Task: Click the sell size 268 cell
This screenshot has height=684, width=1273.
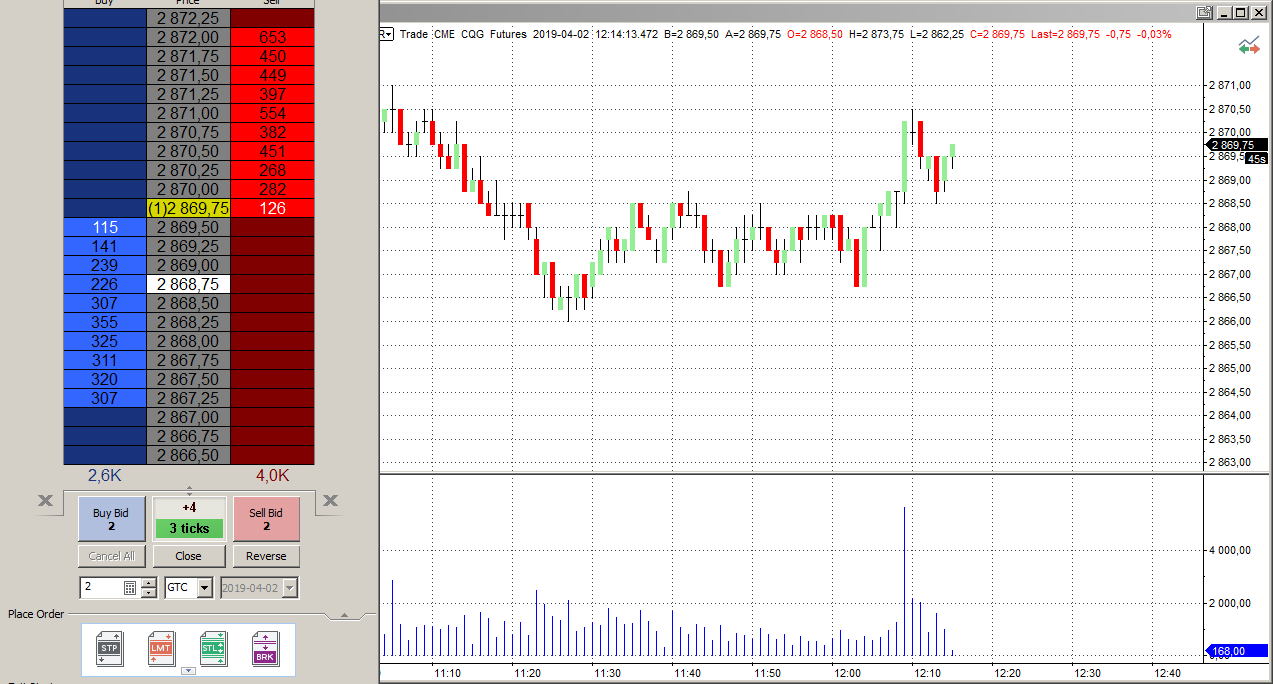Action: [x=272, y=170]
